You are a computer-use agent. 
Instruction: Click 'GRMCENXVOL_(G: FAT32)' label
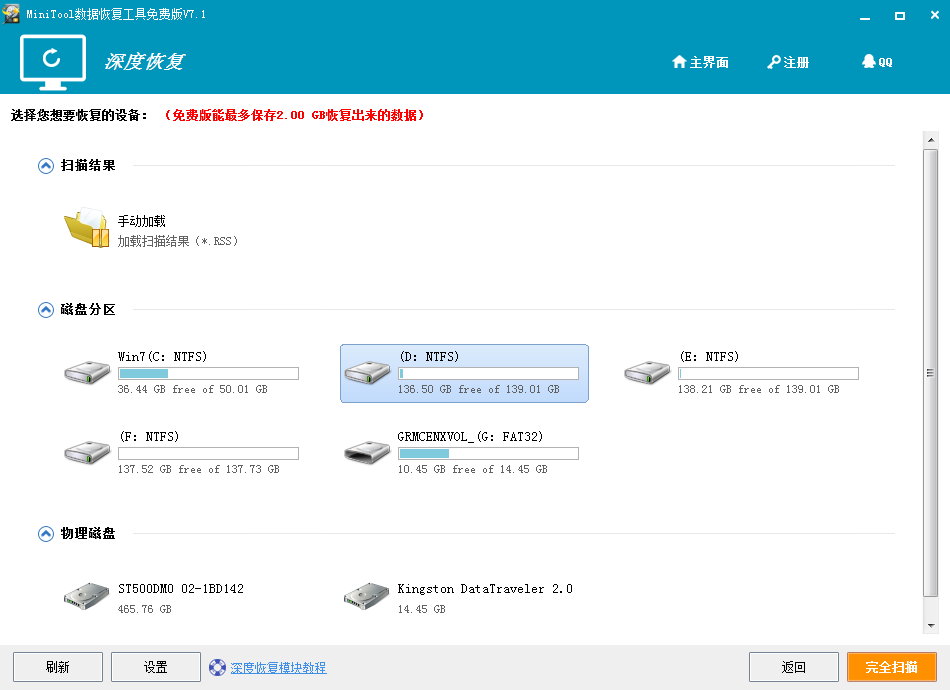(x=470, y=437)
